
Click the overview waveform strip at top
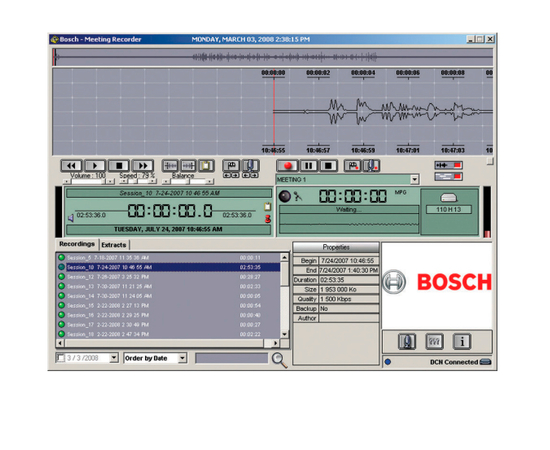tap(273, 57)
